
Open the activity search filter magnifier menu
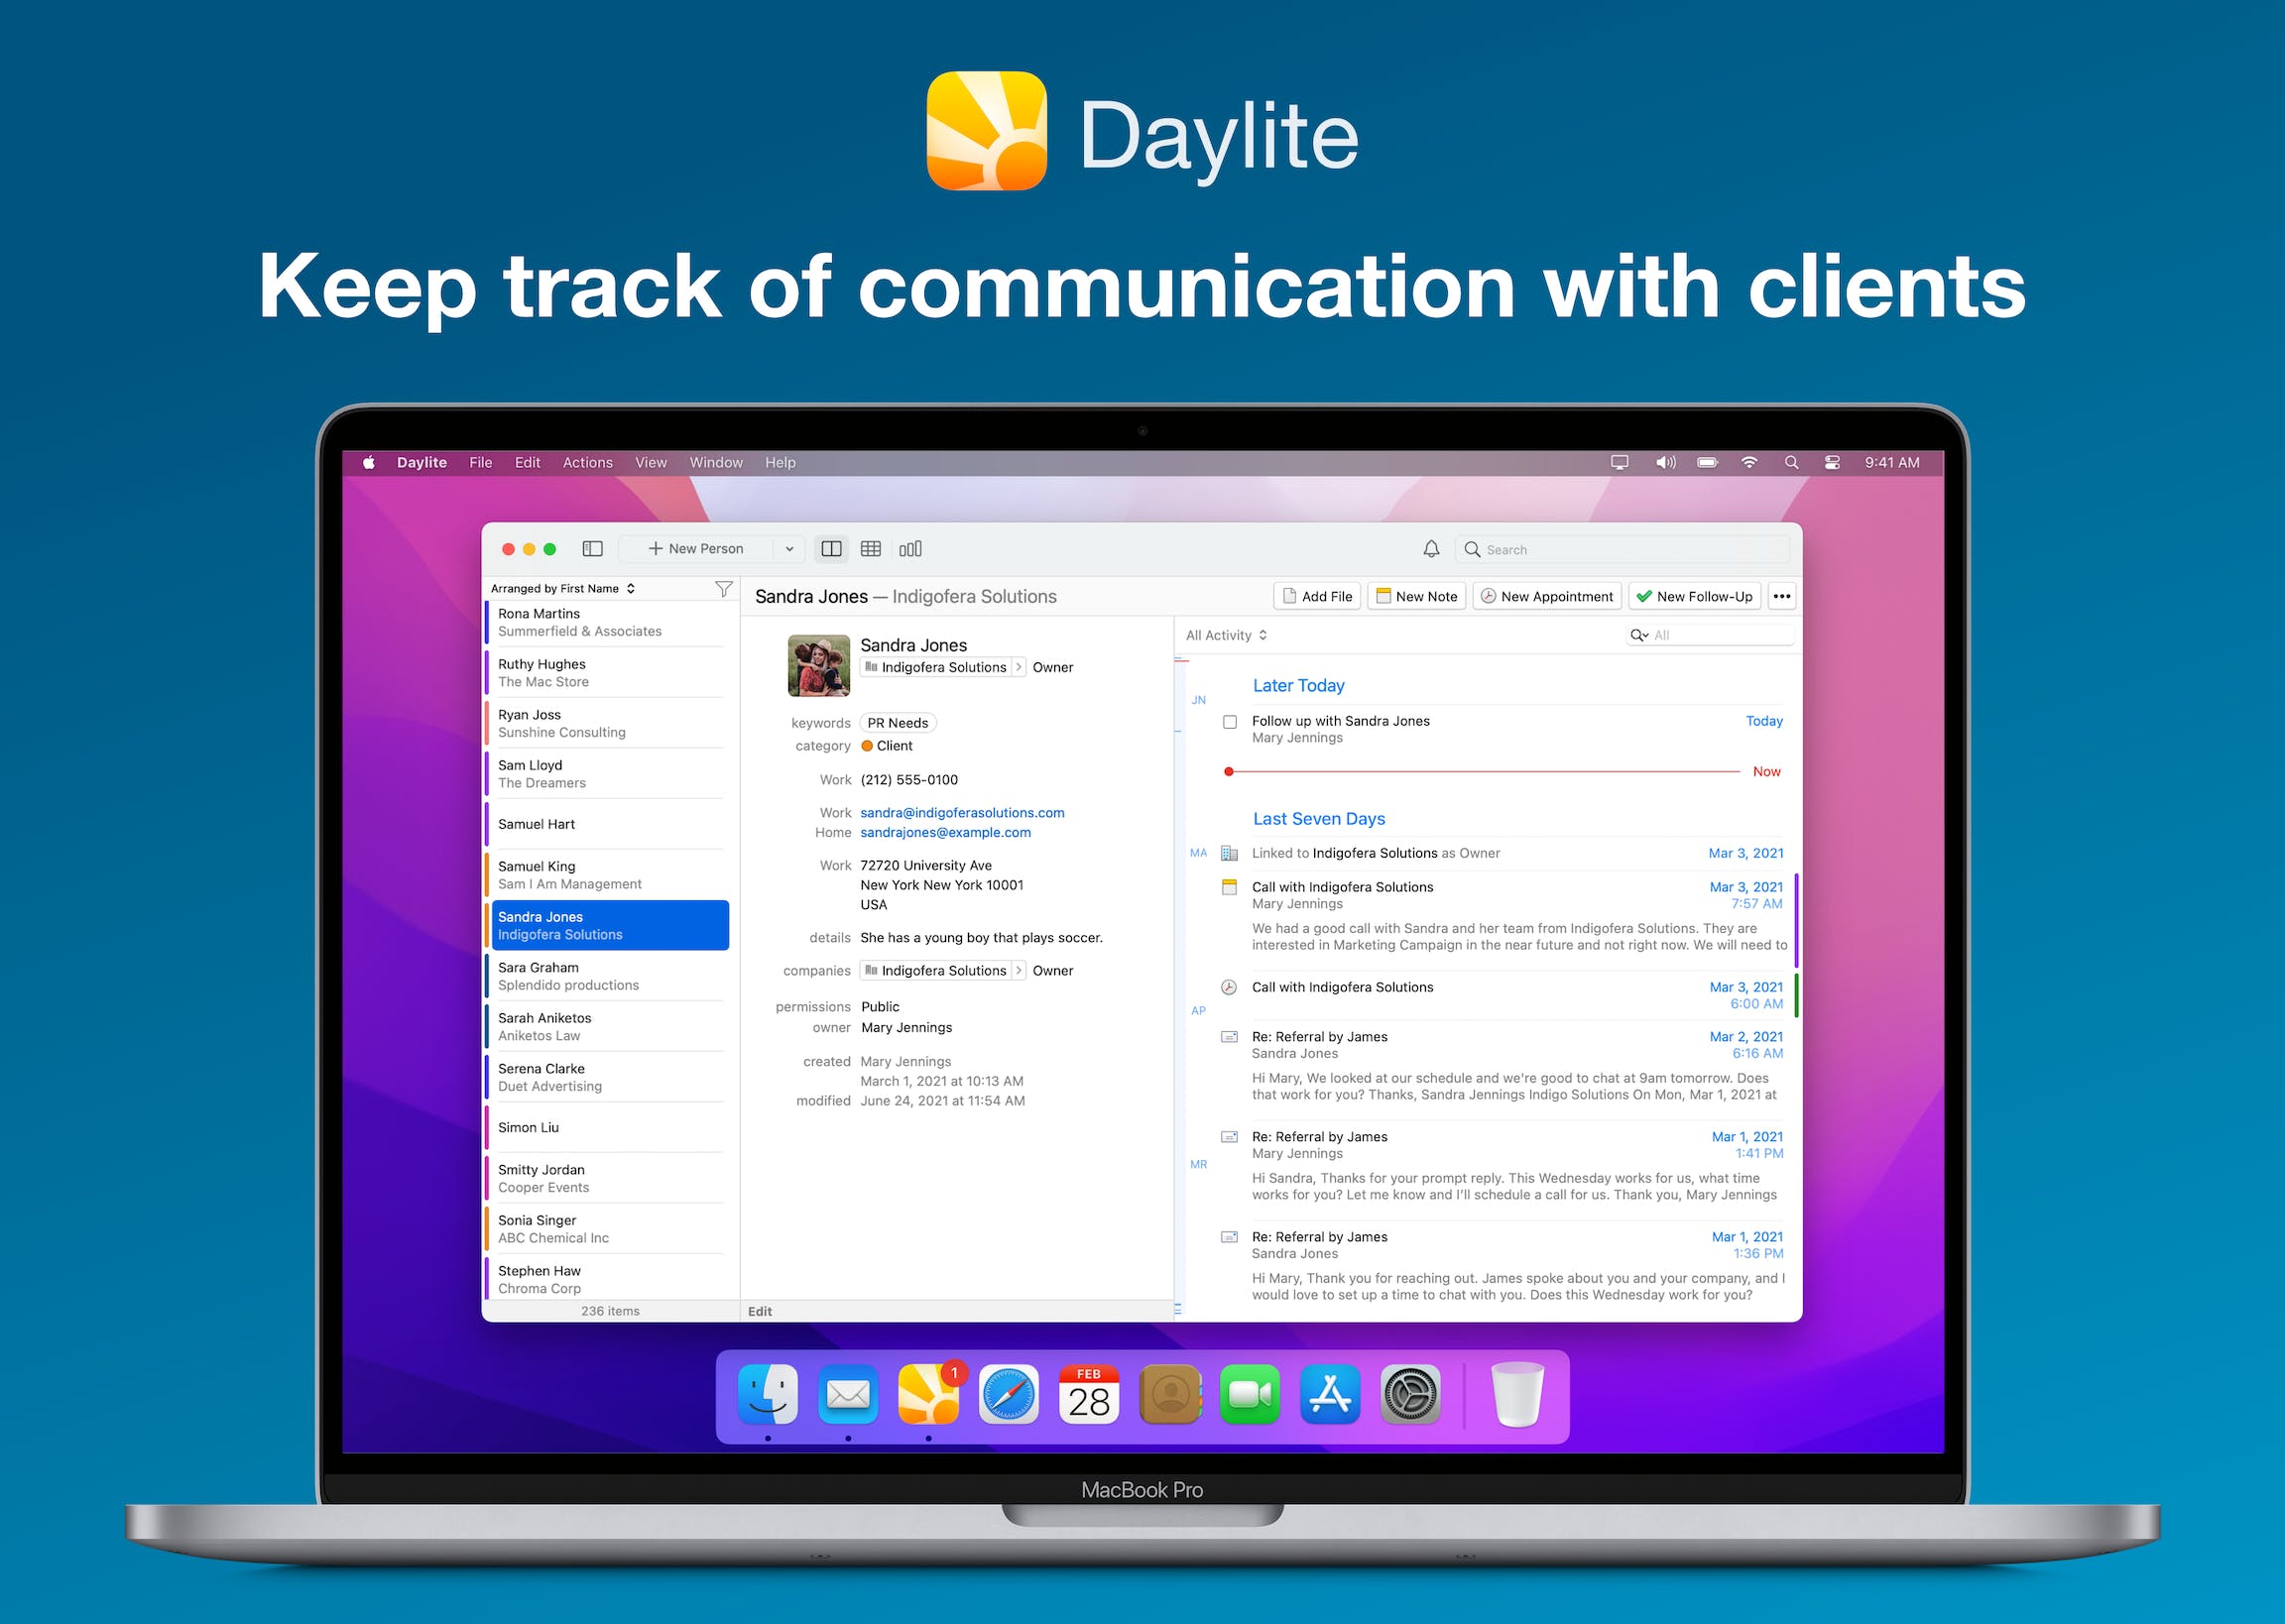click(1639, 635)
